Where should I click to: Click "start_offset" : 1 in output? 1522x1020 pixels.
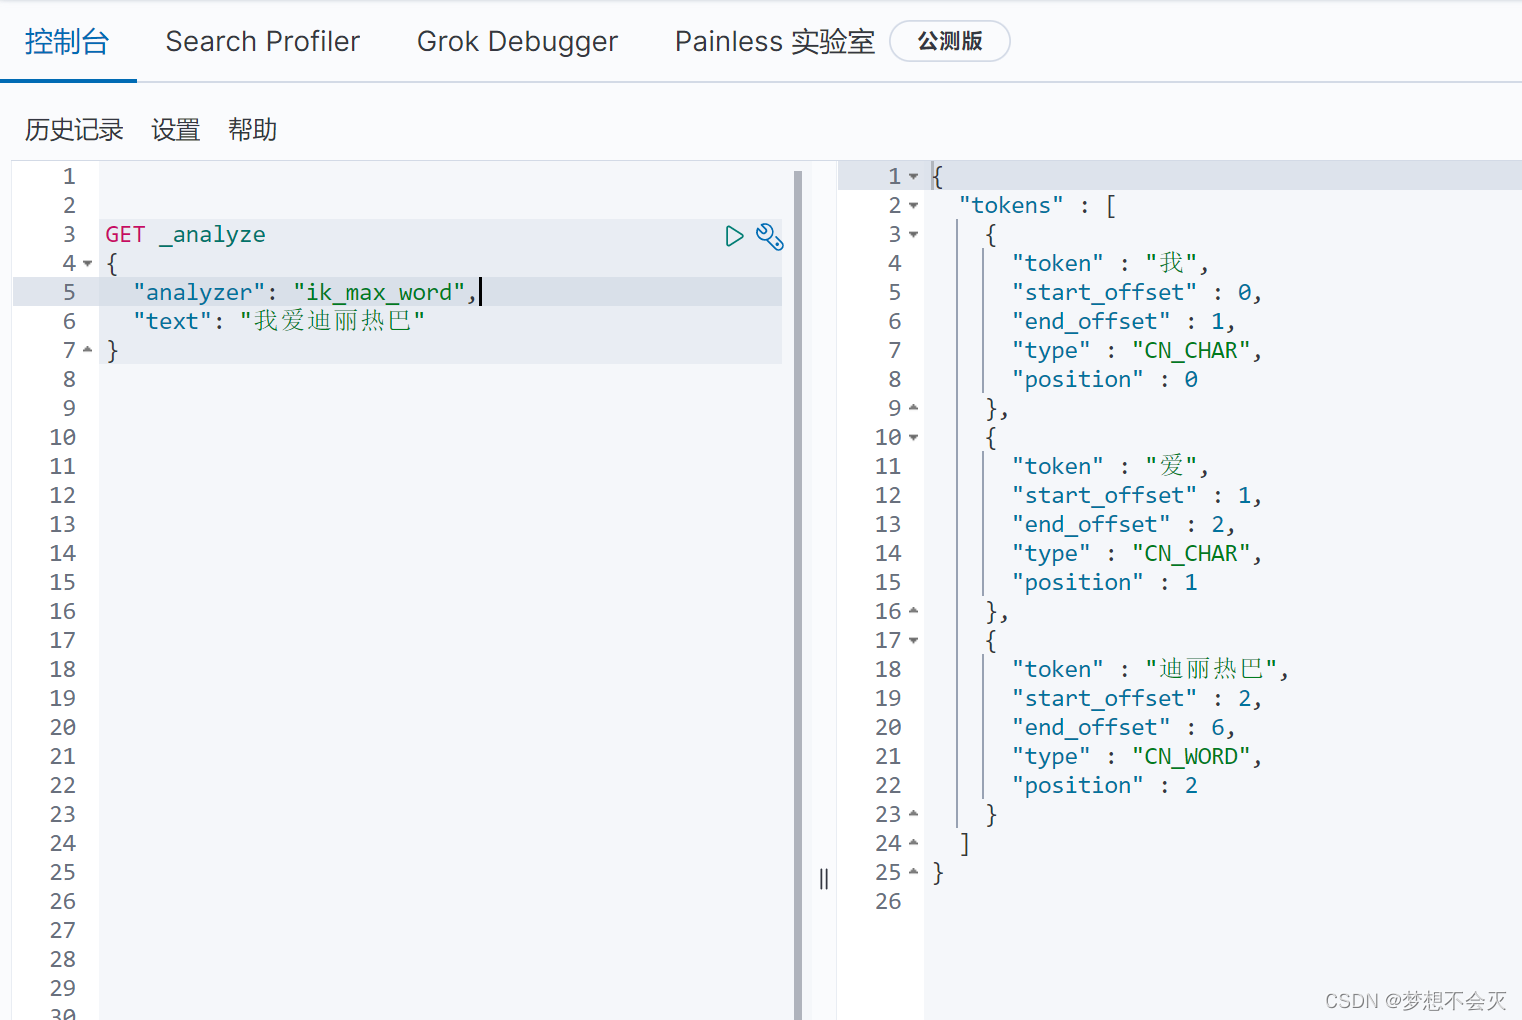click(x=1137, y=496)
